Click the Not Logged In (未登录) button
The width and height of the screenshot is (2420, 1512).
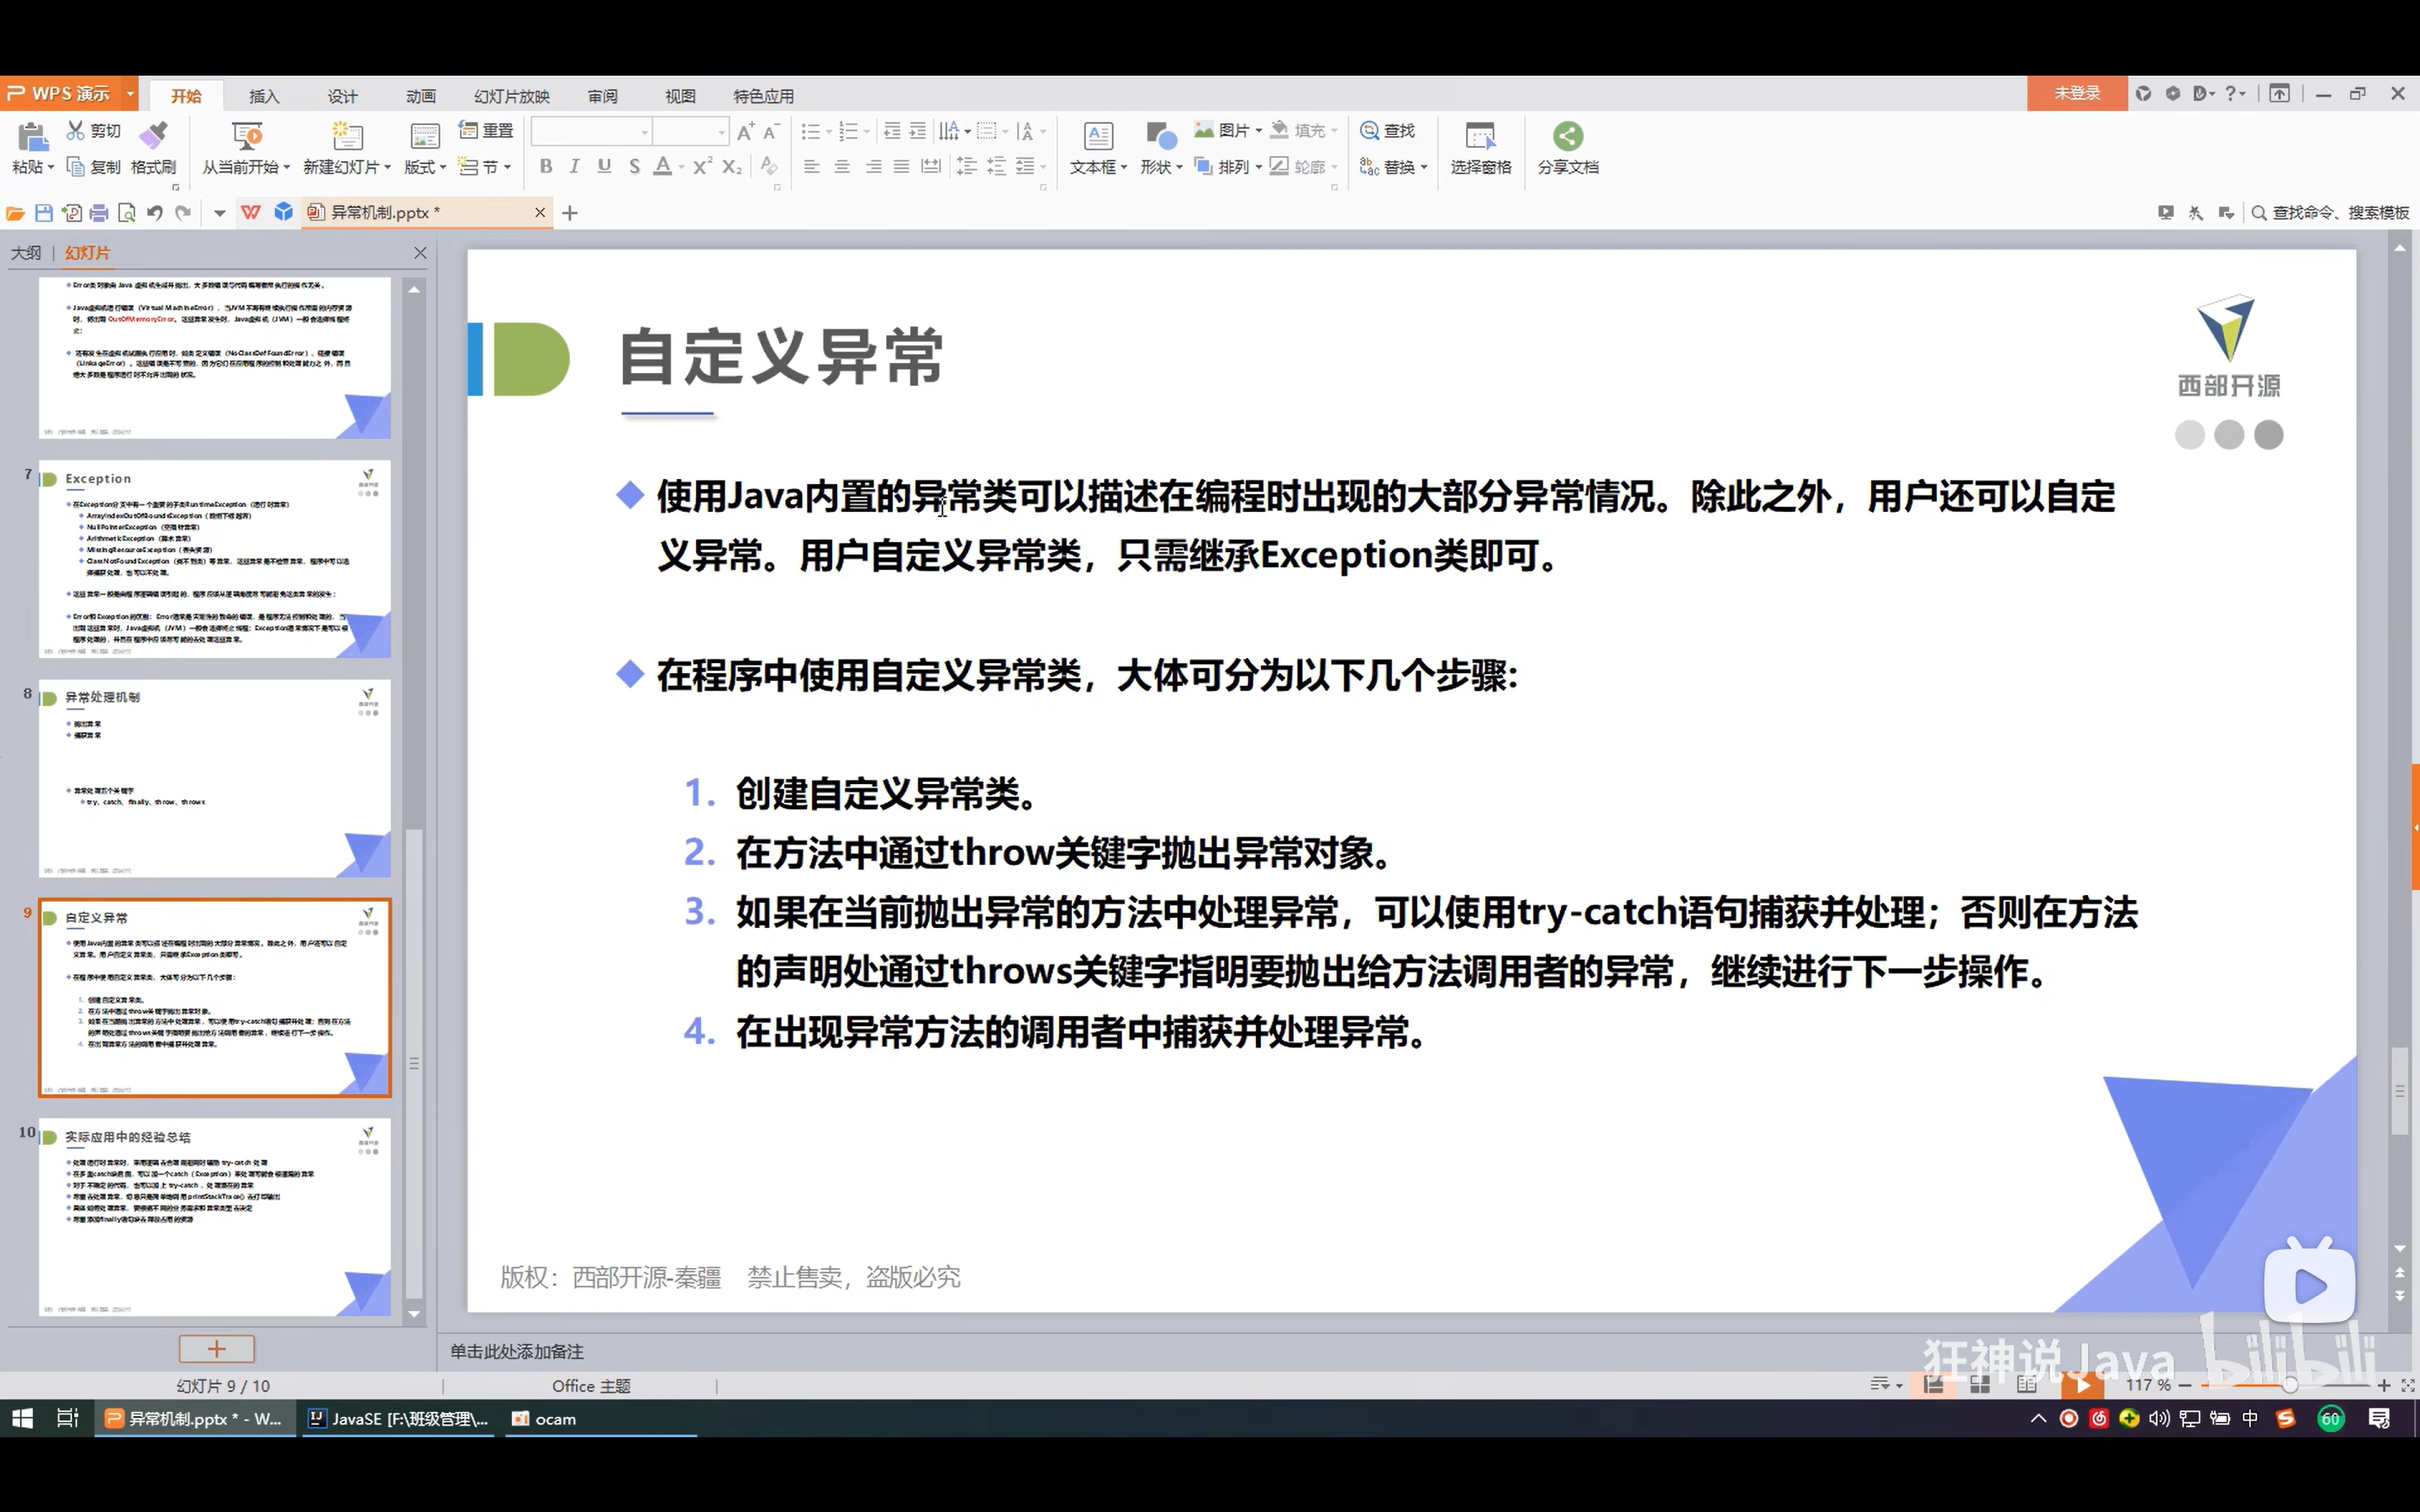point(2076,93)
